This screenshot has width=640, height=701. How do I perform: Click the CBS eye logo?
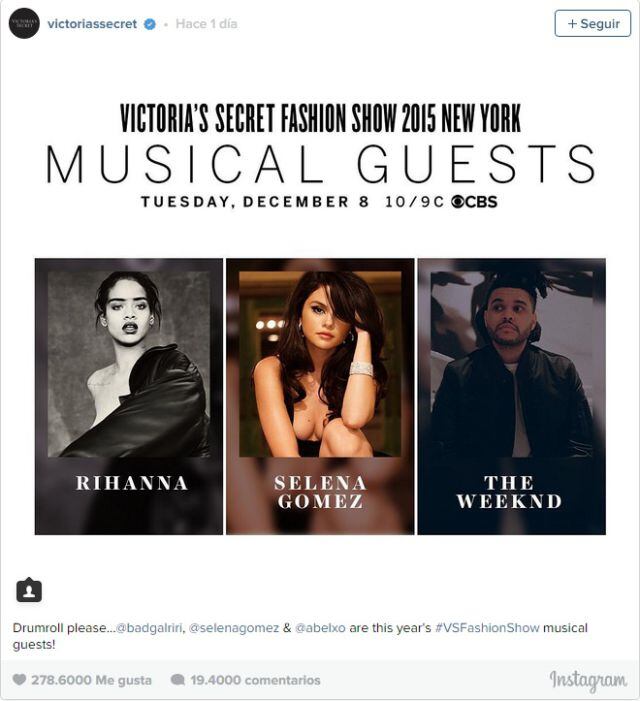coord(459,201)
